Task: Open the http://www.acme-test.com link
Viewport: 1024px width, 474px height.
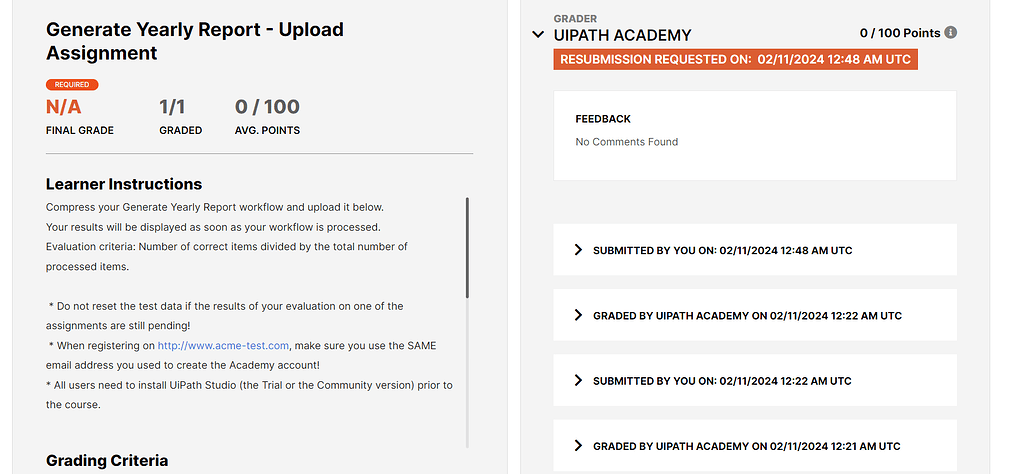Action: point(223,345)
